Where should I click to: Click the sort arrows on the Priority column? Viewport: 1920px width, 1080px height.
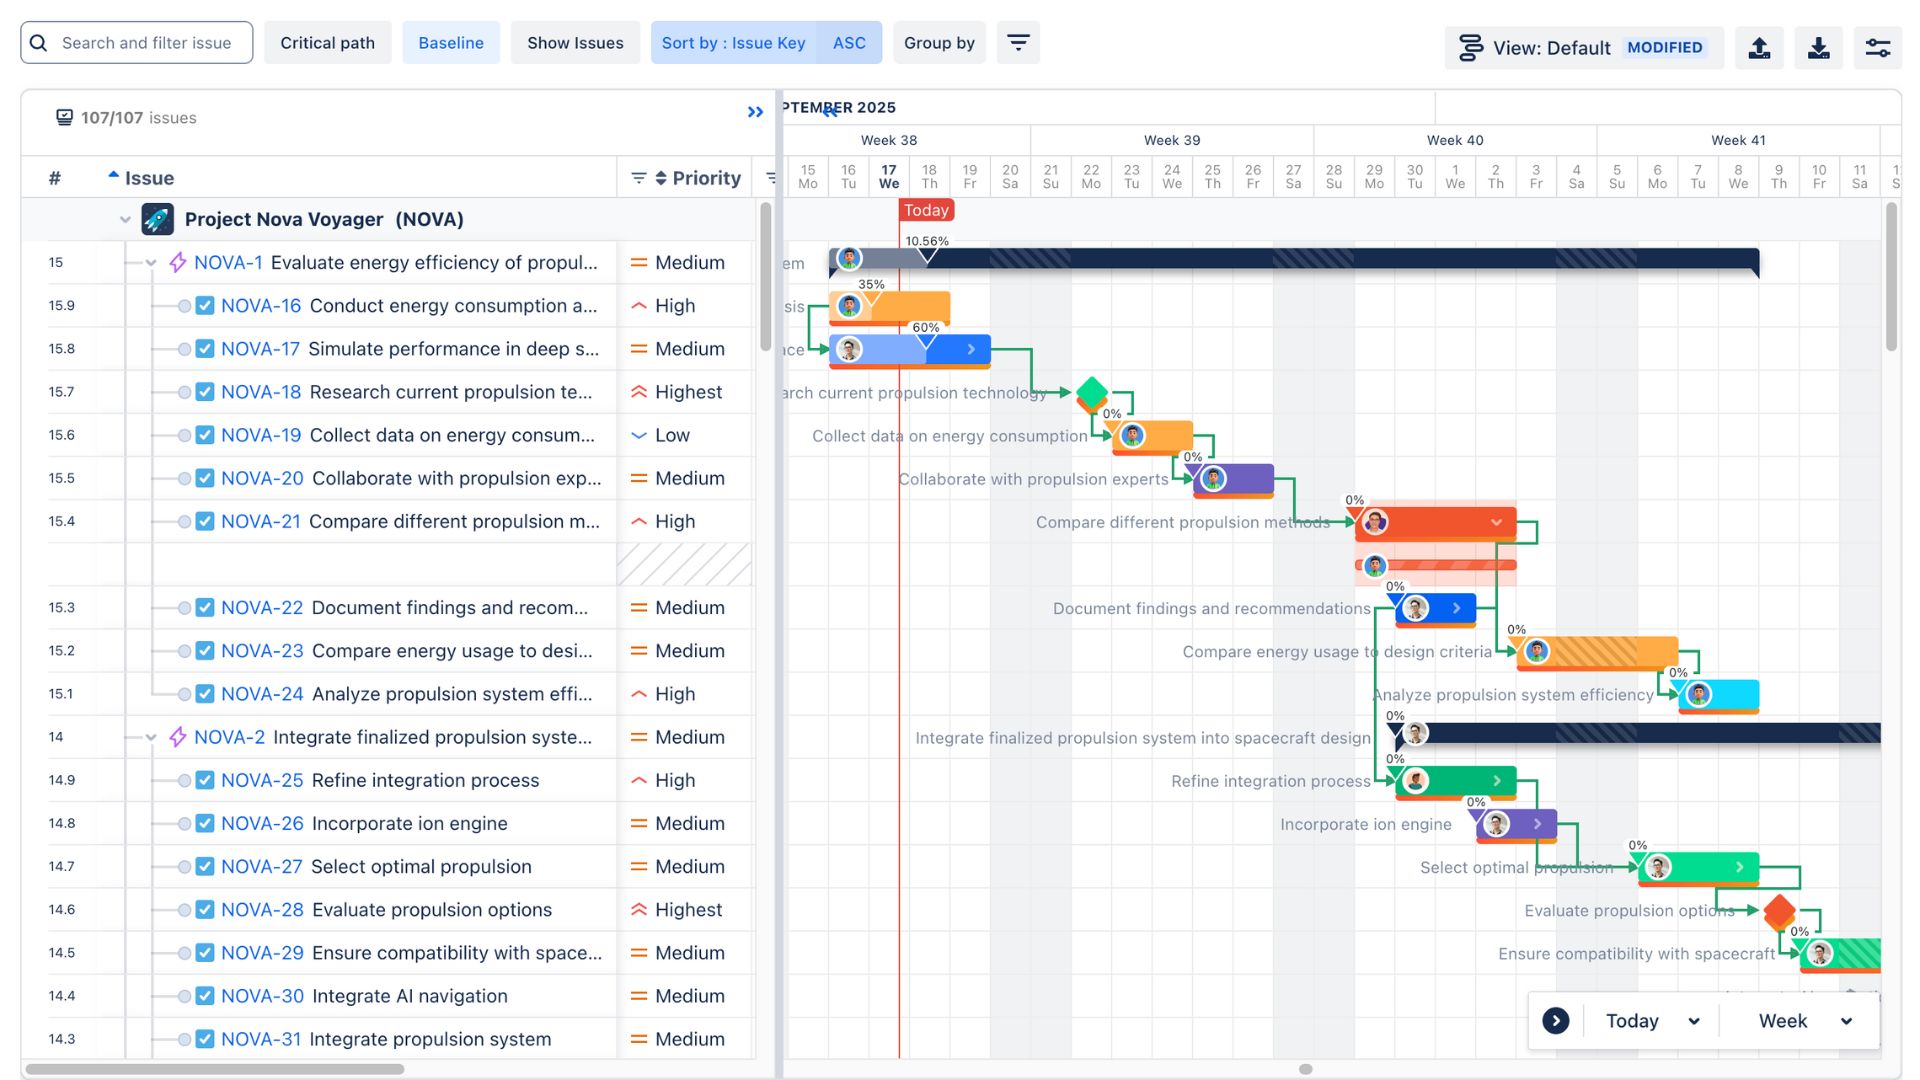(660, 177)
